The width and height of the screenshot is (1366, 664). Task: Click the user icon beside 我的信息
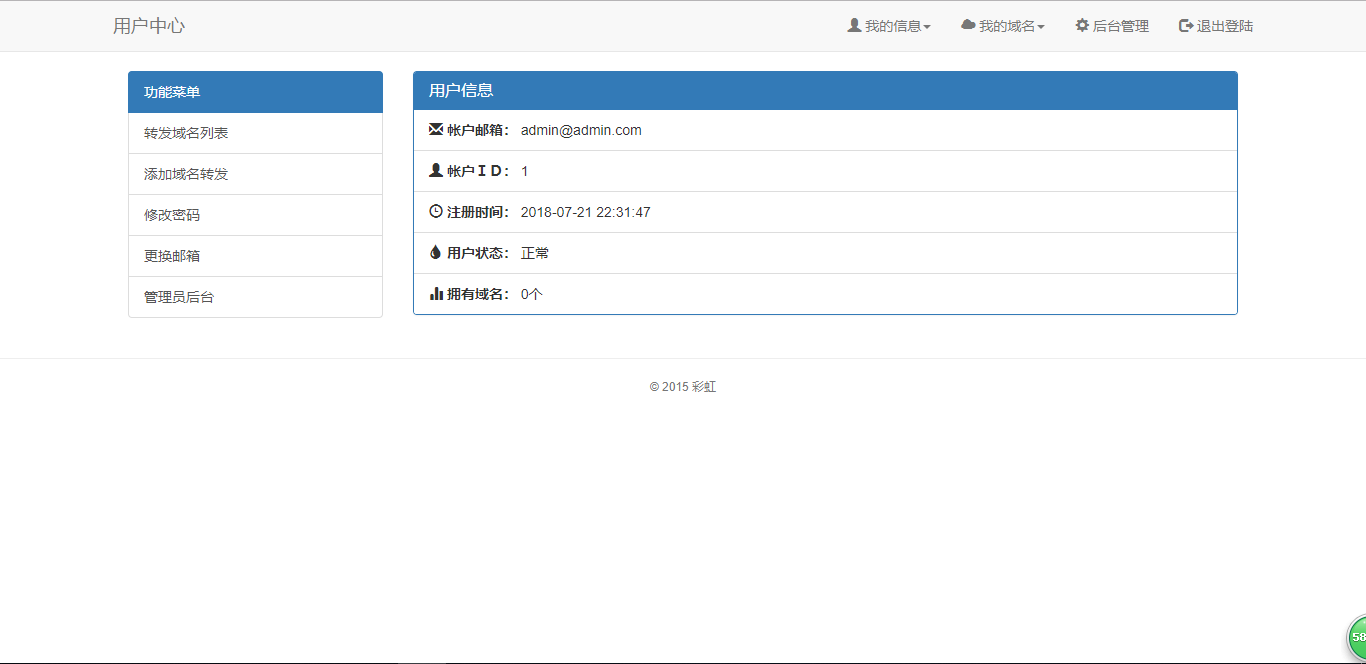coord(854,25)
